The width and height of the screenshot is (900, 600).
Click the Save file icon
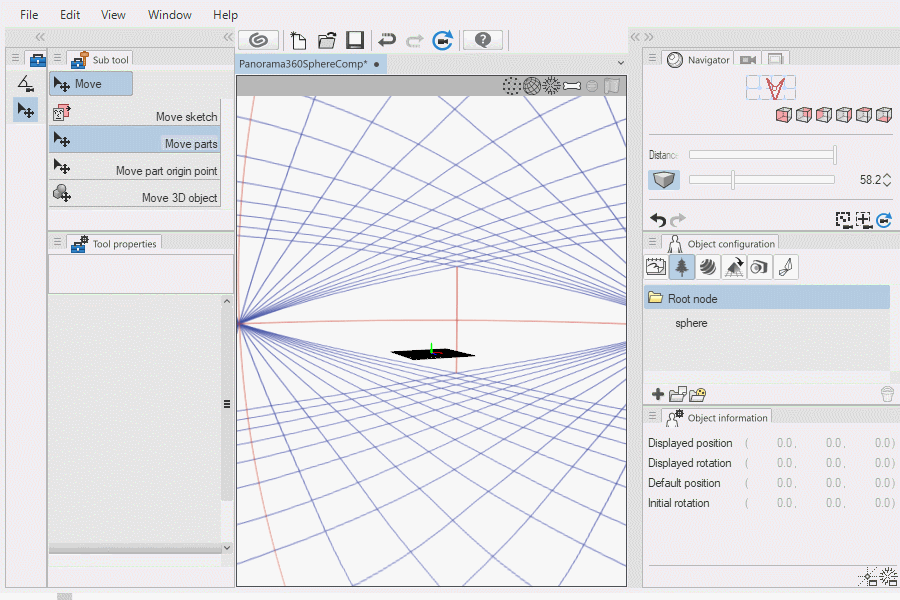pyautogui.click(x=355, y=40)
